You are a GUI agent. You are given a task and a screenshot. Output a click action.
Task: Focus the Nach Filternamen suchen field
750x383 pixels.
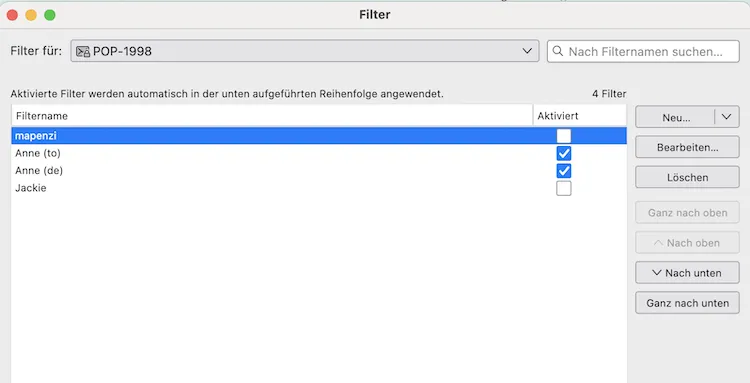(x=643, y=51)
